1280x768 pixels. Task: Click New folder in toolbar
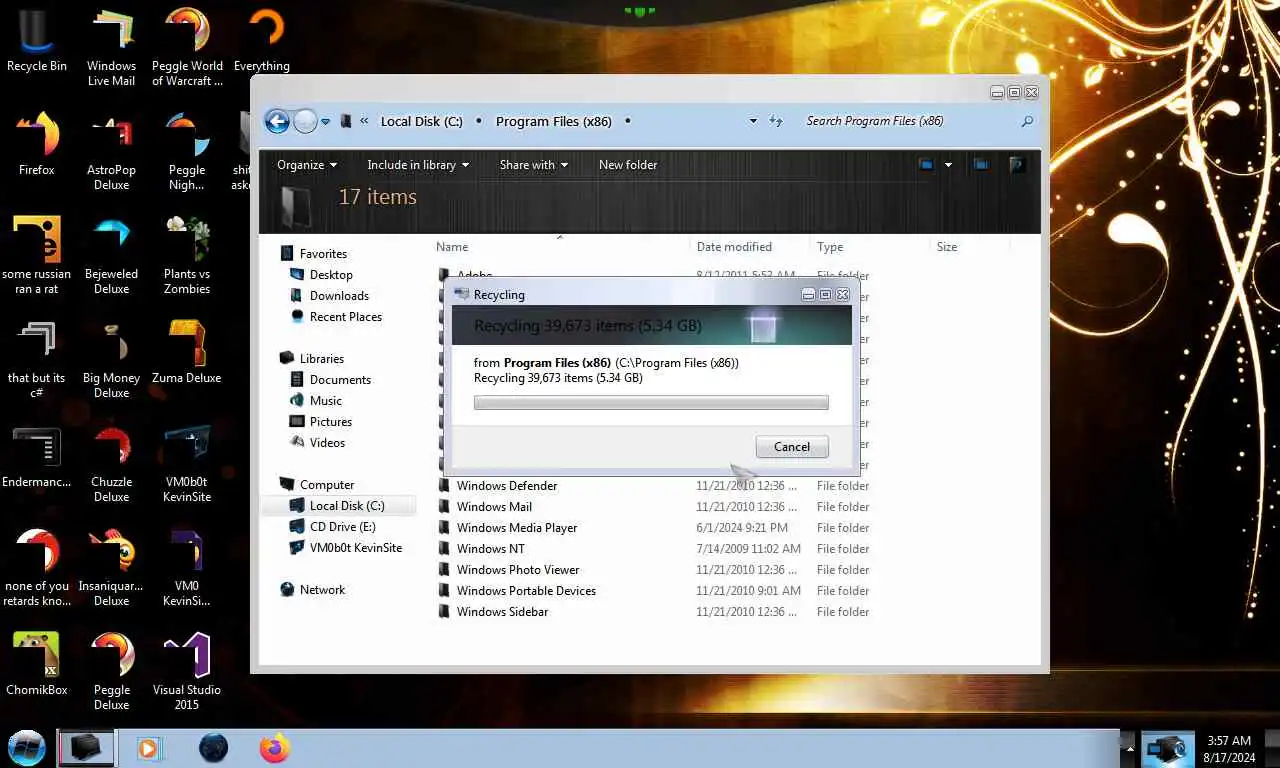pos(628,165)
